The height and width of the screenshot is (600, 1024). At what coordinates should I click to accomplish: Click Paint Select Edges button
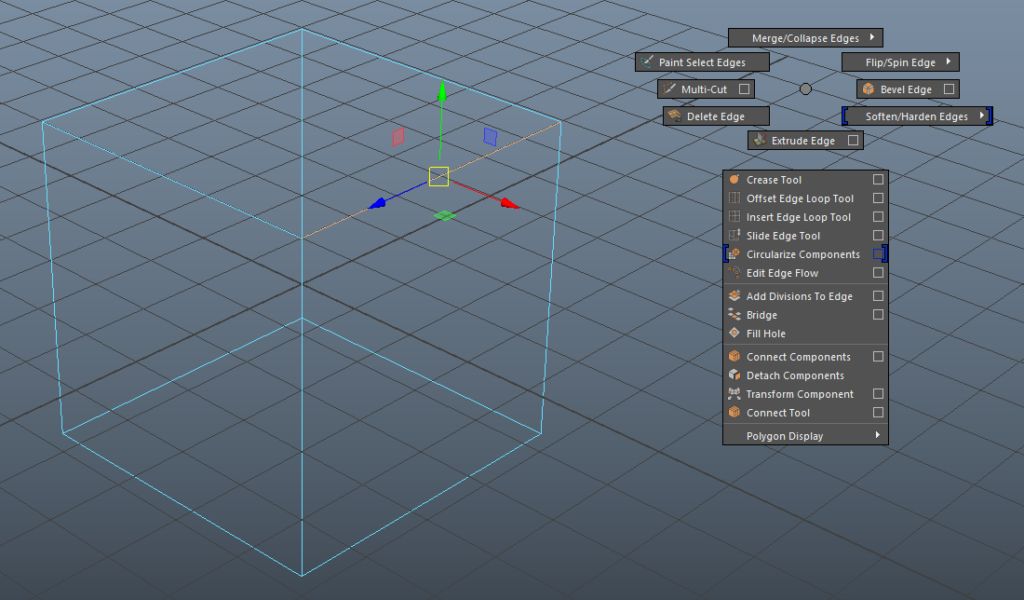coord(702,62)
